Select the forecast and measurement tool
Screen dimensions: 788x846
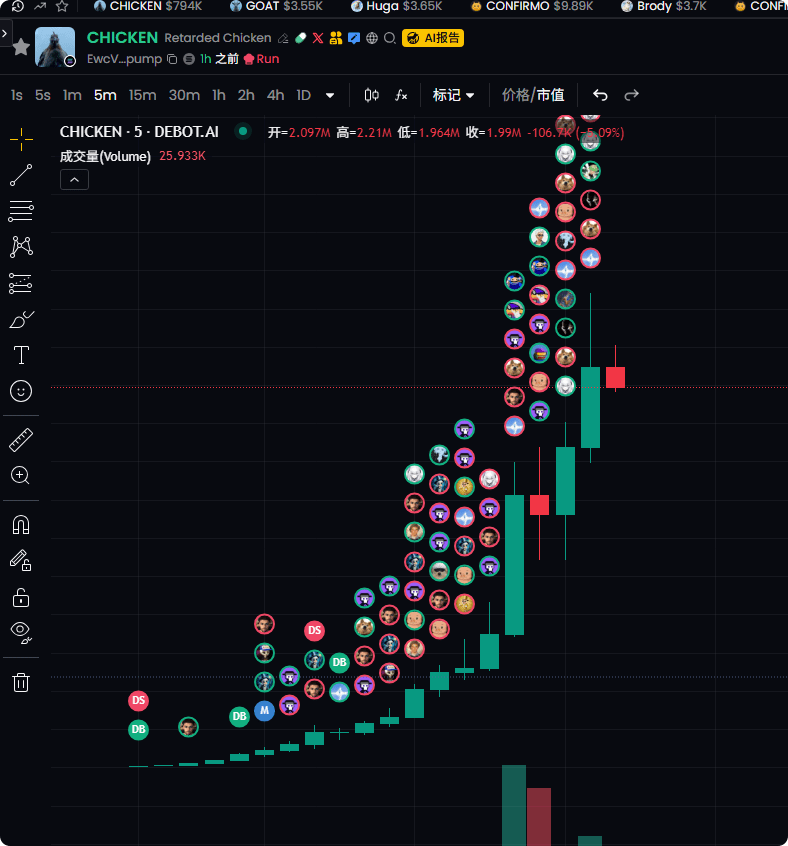click(x=21, y=283)
